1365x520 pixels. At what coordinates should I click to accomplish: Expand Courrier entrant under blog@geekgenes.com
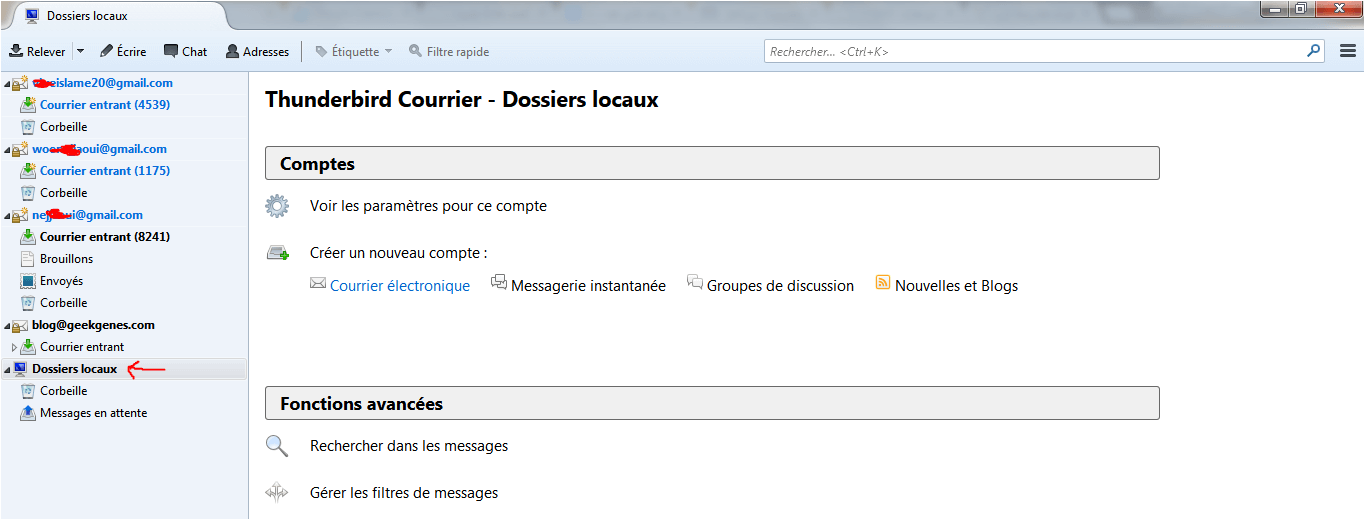point(14,348)
